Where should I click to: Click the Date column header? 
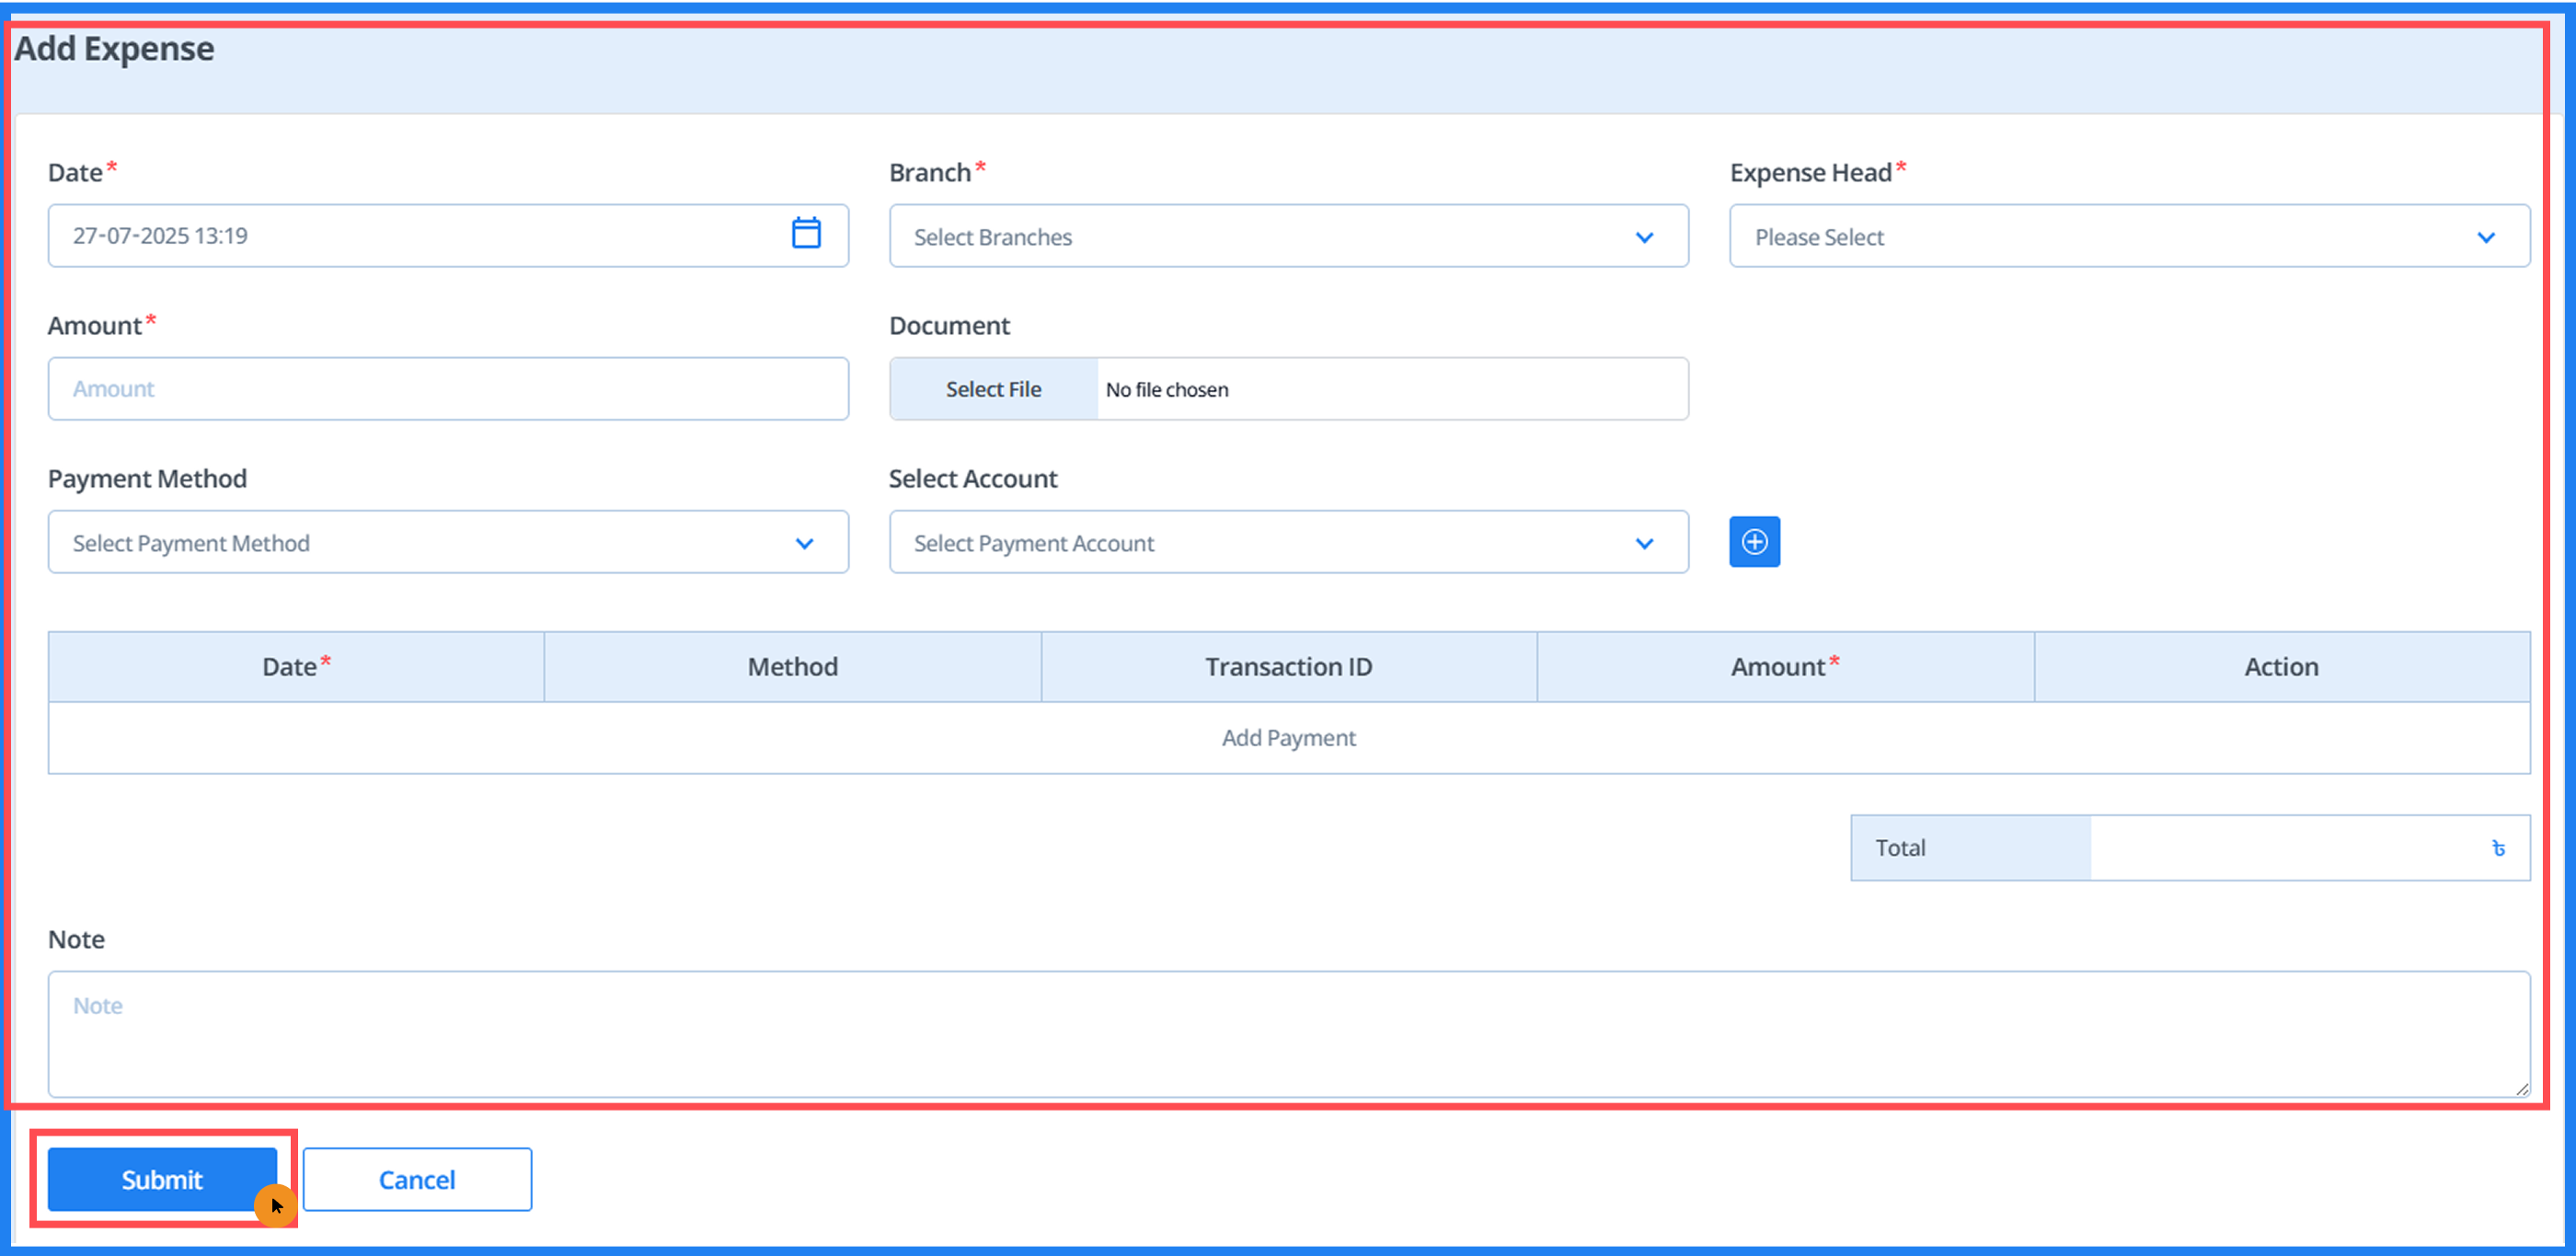click(x=295, y=666)
